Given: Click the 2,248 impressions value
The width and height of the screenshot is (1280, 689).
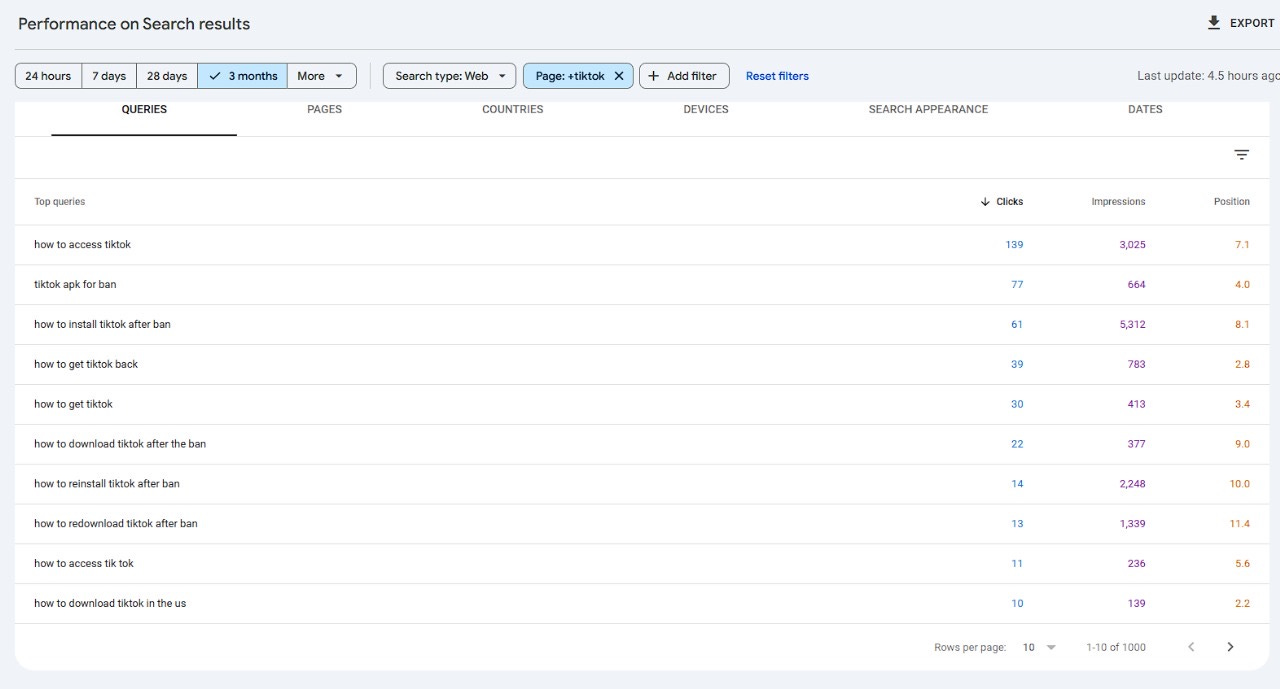Looking at the screenshot, I should (x=1132, y=484).
